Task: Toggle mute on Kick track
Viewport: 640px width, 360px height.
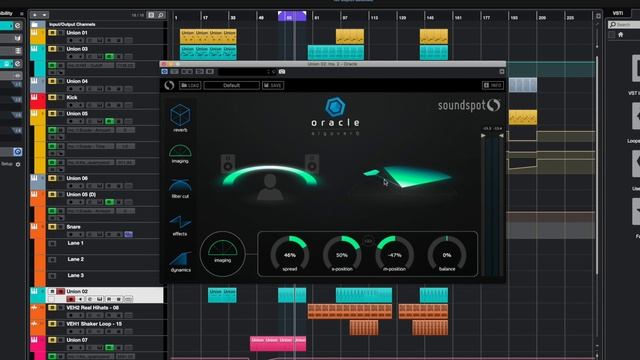Action: point(52,98)
